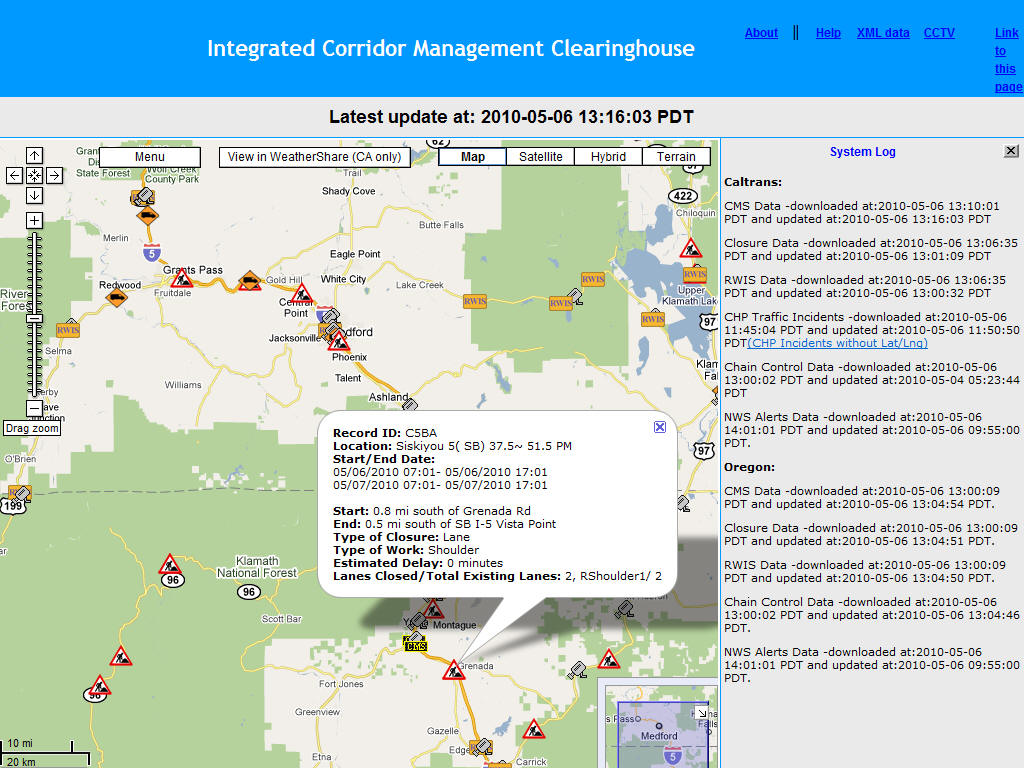Click the roadwork marker at Grenada

454,670
